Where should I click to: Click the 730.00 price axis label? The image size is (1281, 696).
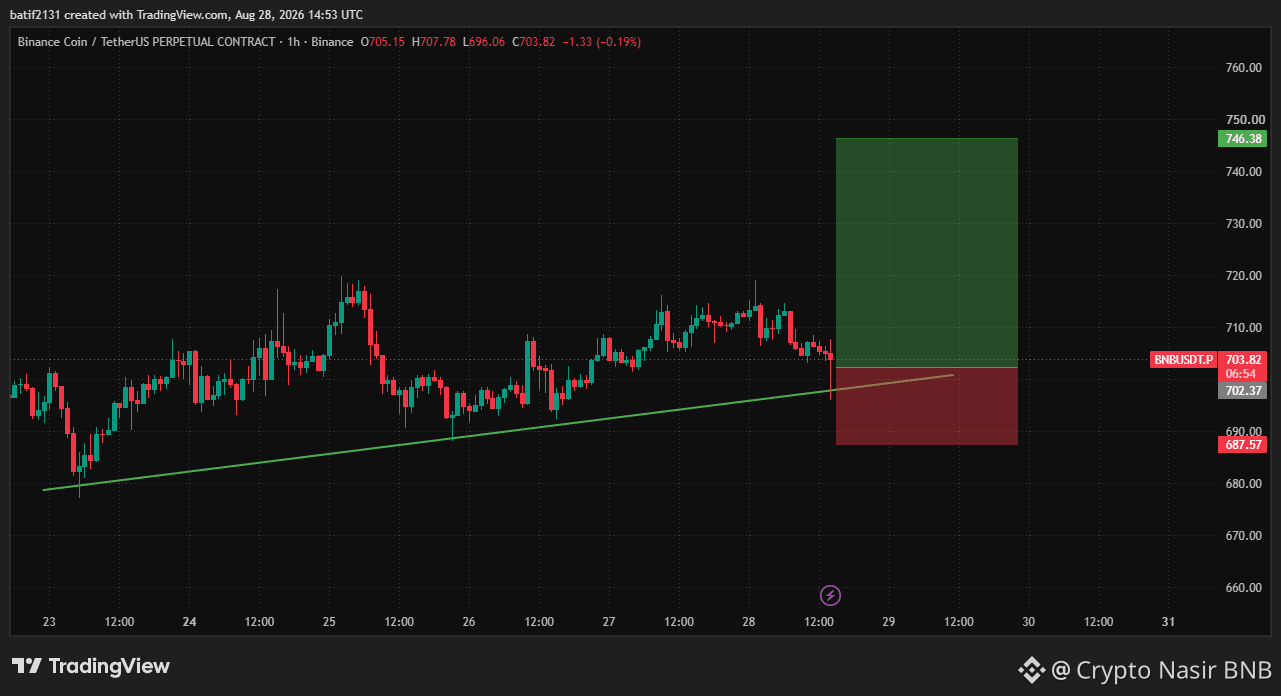point(1243,224)
